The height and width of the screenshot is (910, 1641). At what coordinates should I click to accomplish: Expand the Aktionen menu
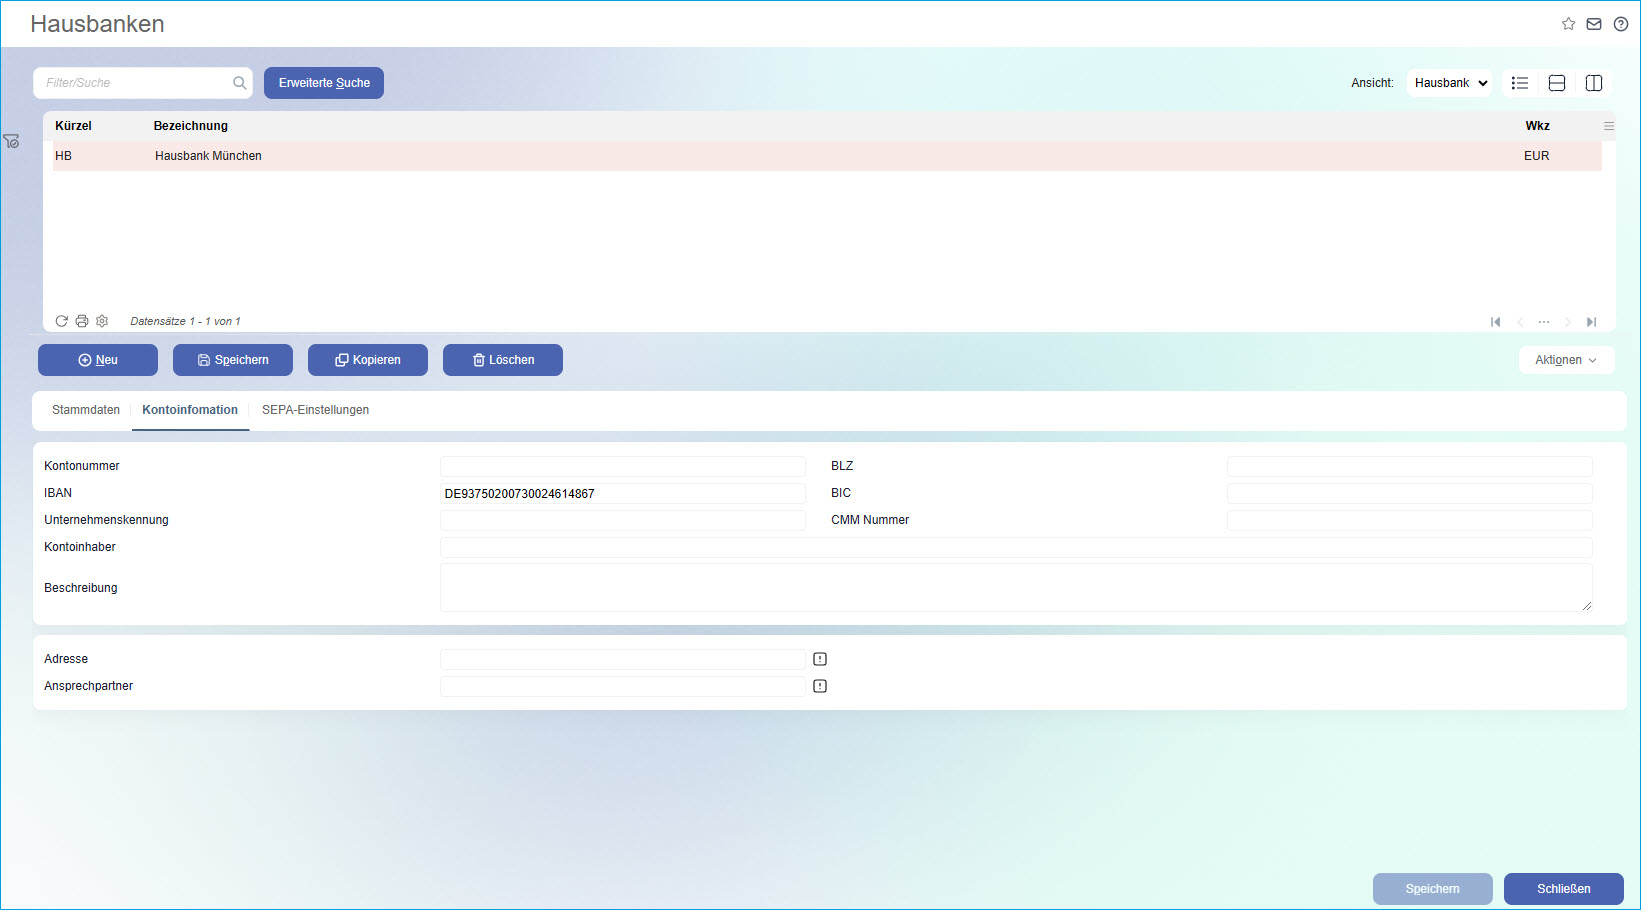(x=1566, y=359)
